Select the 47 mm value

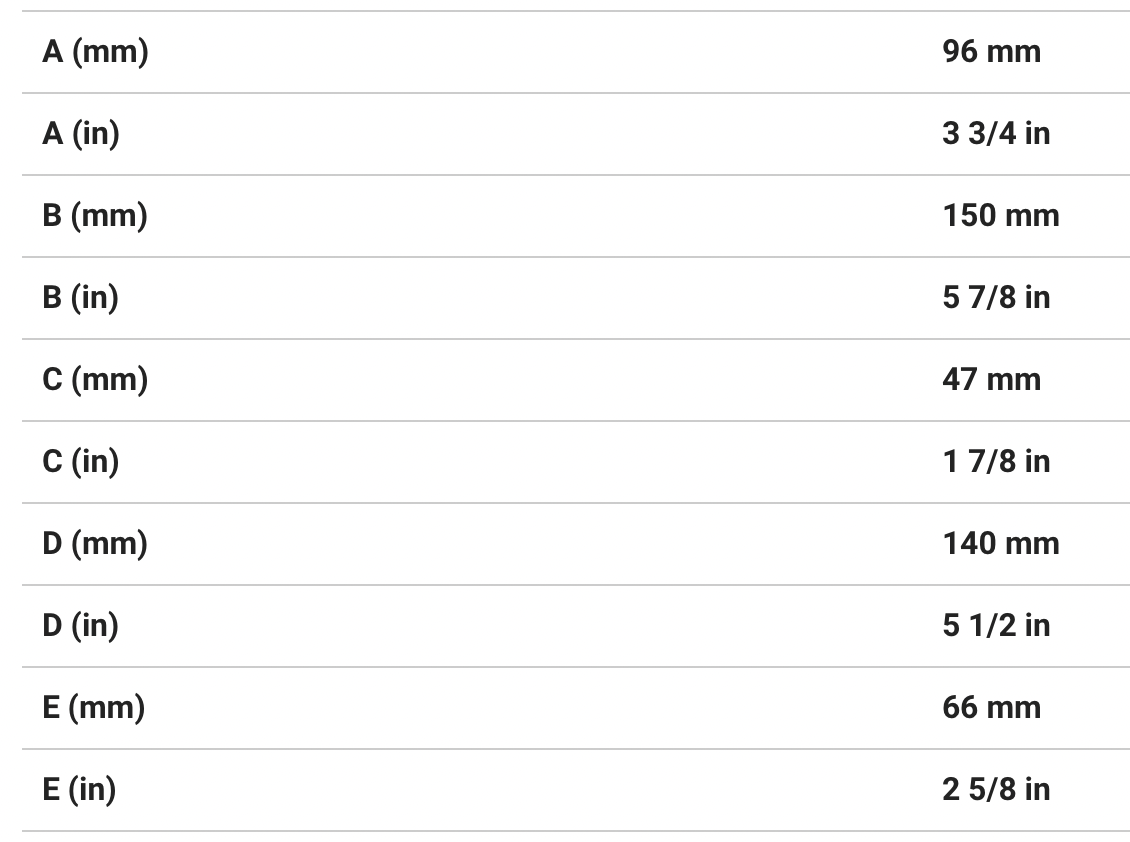point(991,379)
